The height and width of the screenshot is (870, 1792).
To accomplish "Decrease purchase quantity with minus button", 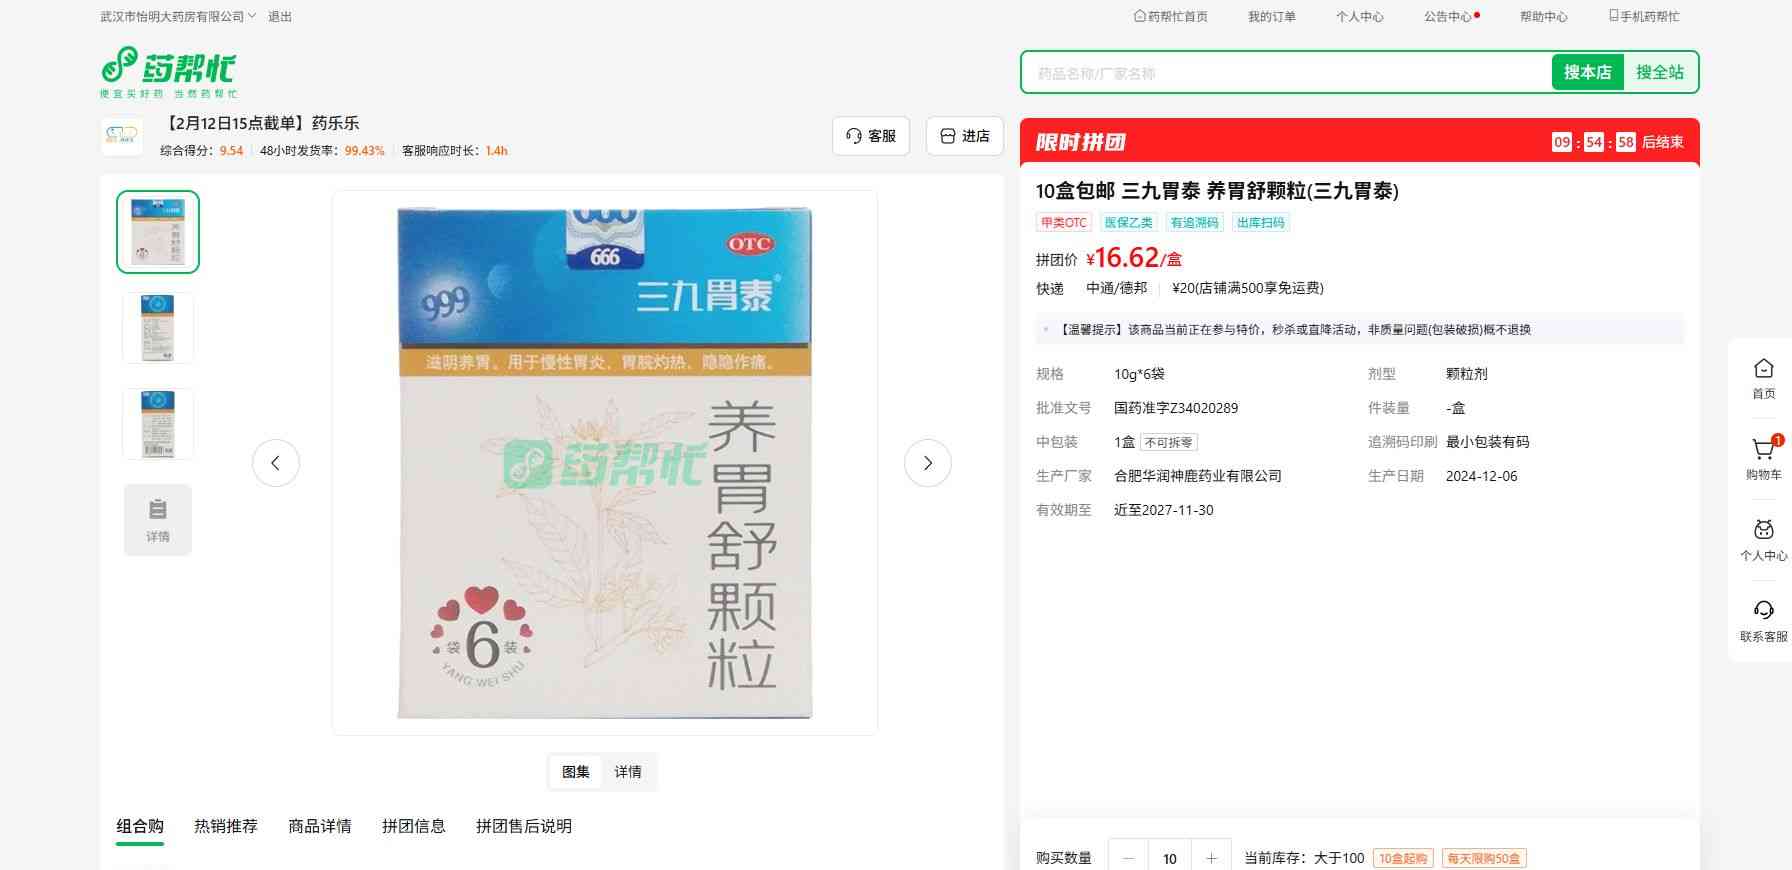I will pyautogui.click(x=1129, y=858).
